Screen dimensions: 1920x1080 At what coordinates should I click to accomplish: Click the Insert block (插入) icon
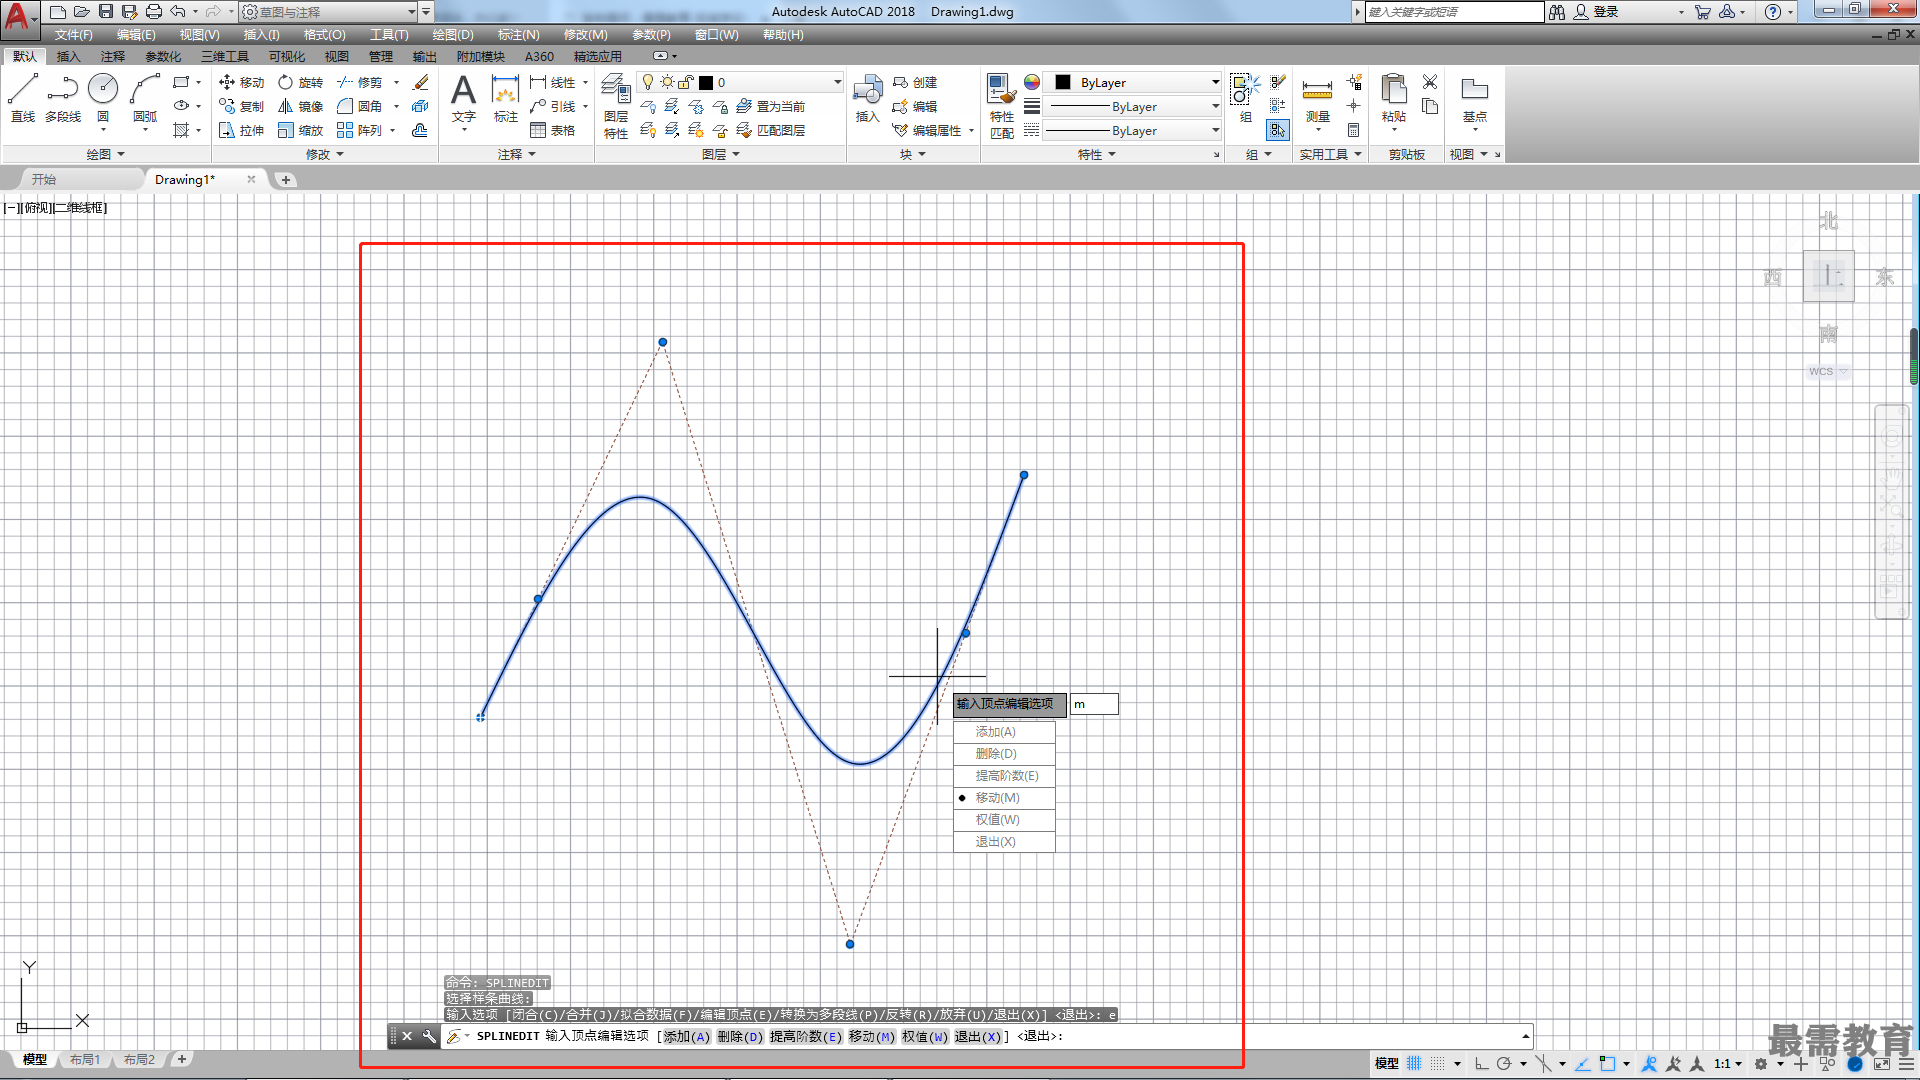click(x=867, y=97)
